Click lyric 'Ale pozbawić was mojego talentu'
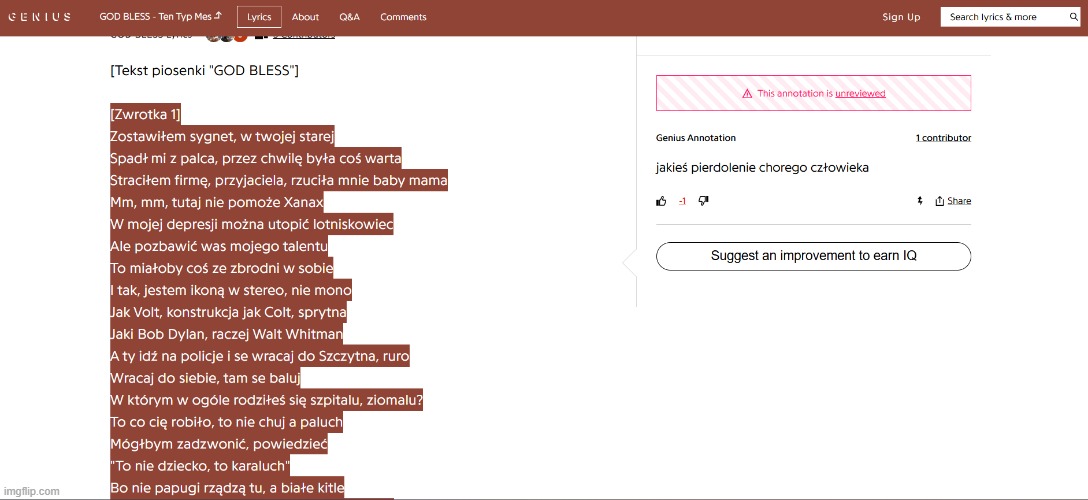Viewport: 1088px width, 500px height. point(219,247)
